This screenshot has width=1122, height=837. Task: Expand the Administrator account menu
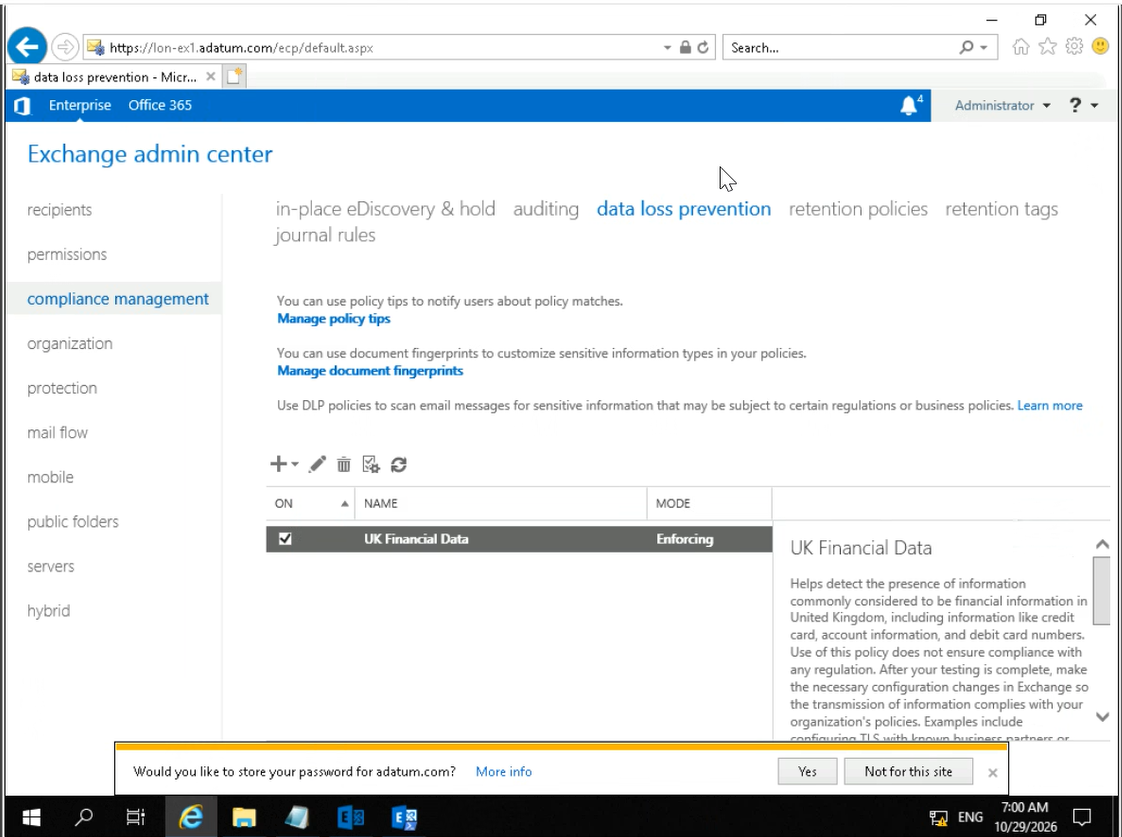[1003, 105]
